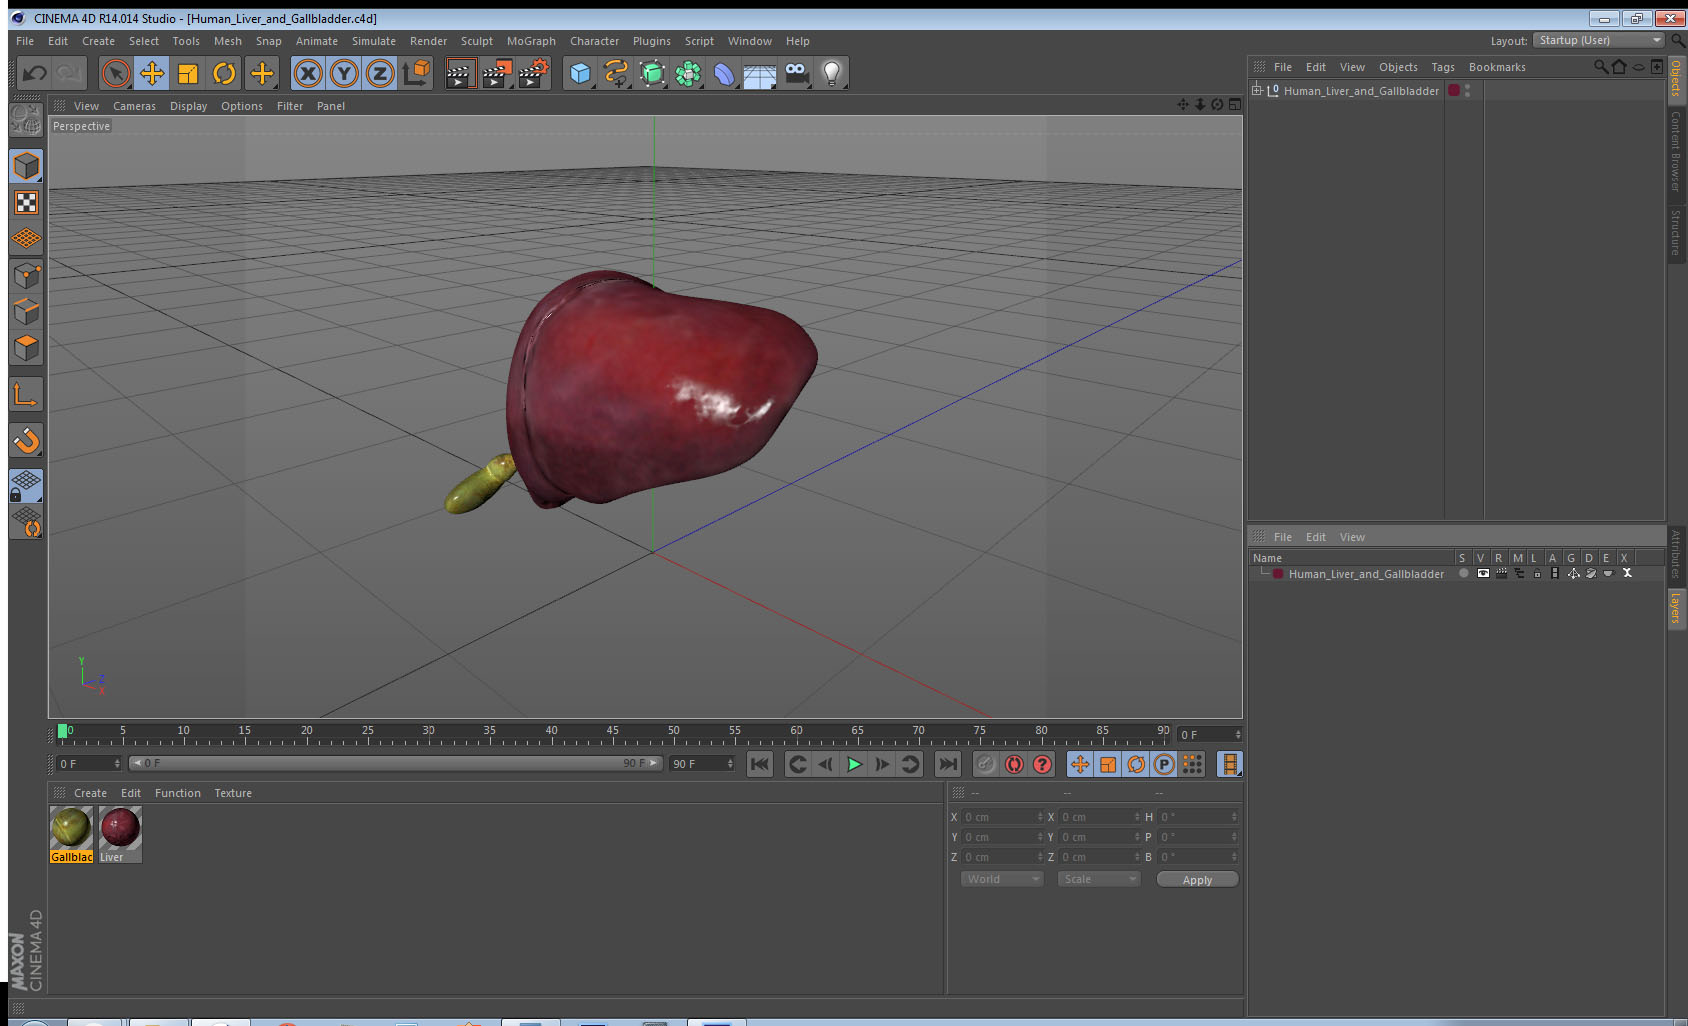Toggle the locked workplane icon

click(26, 486)
